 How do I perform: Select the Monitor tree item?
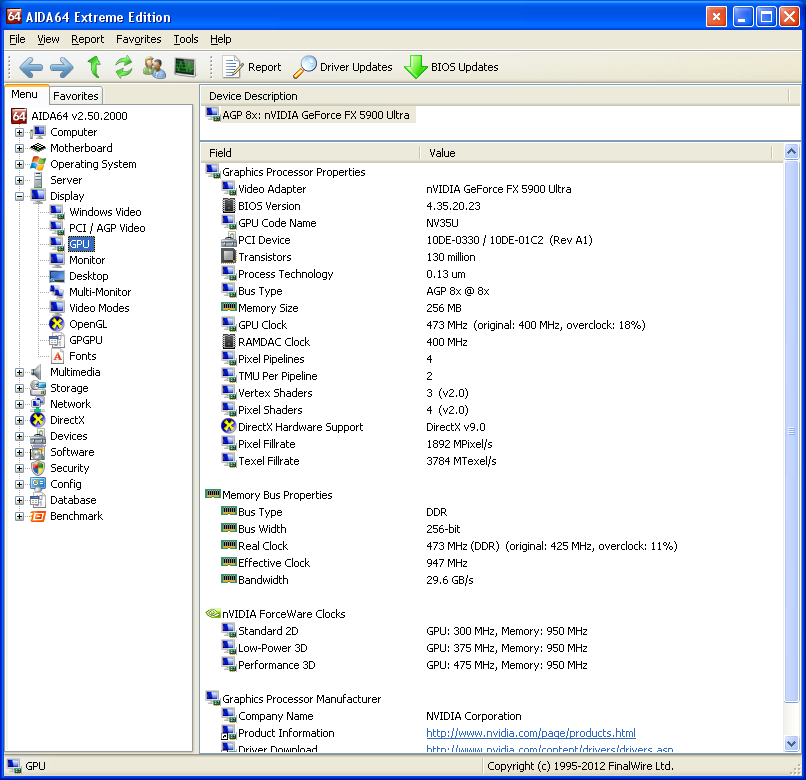(87, 260)
